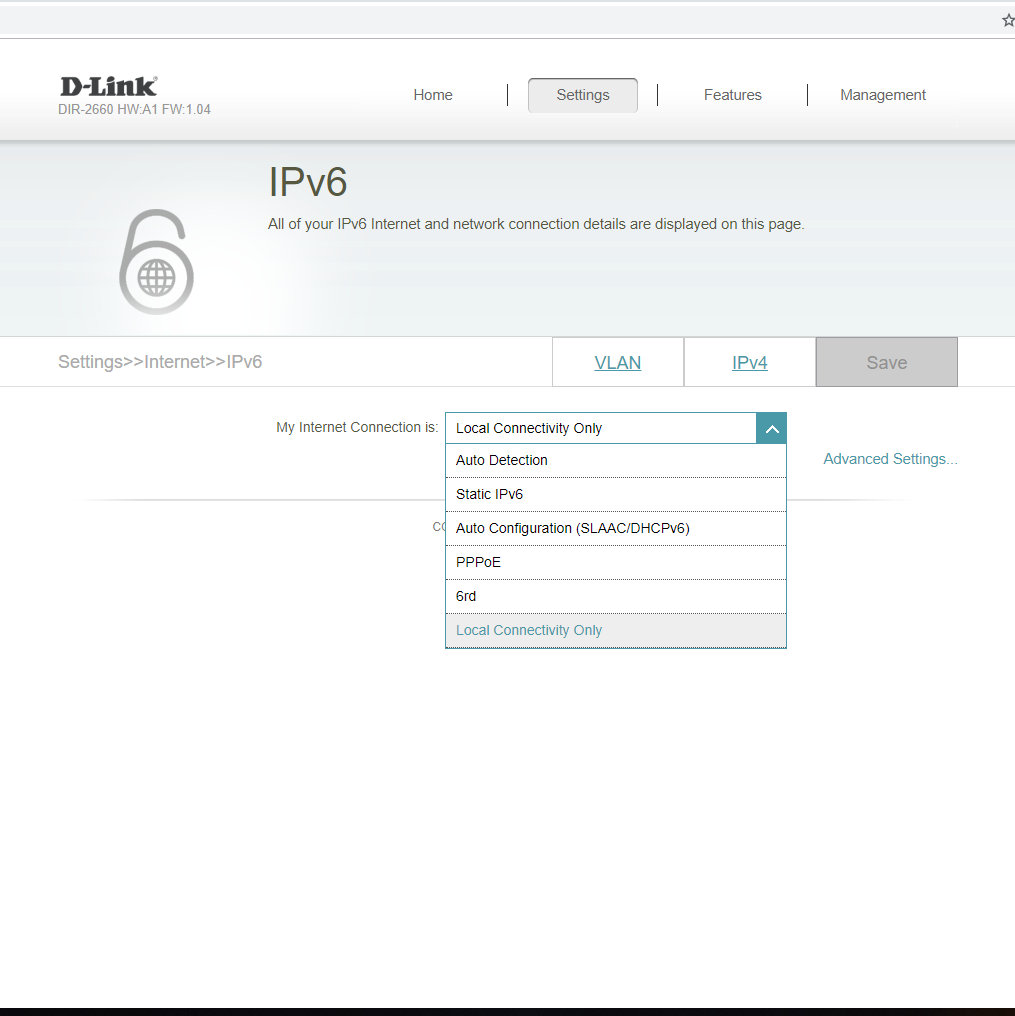The height and width of the screenshot is (1016, 1015).
Task: Switch to the IPv4 settings page
Action: pos(749,362)
